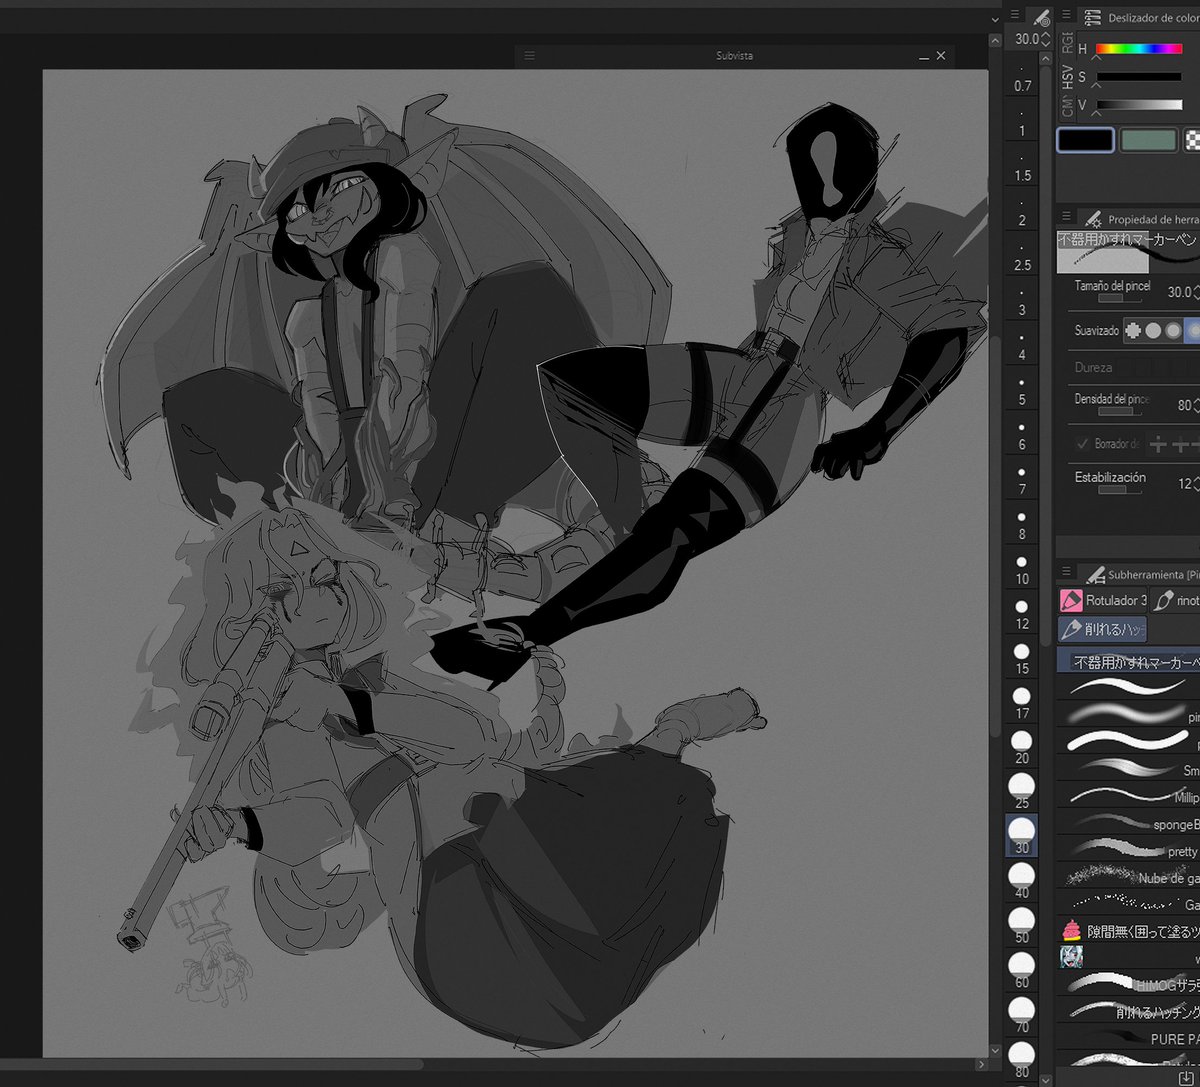Select the Deslizador de color panel icon
The image size is (1200, 1087).
point(1093,18)
